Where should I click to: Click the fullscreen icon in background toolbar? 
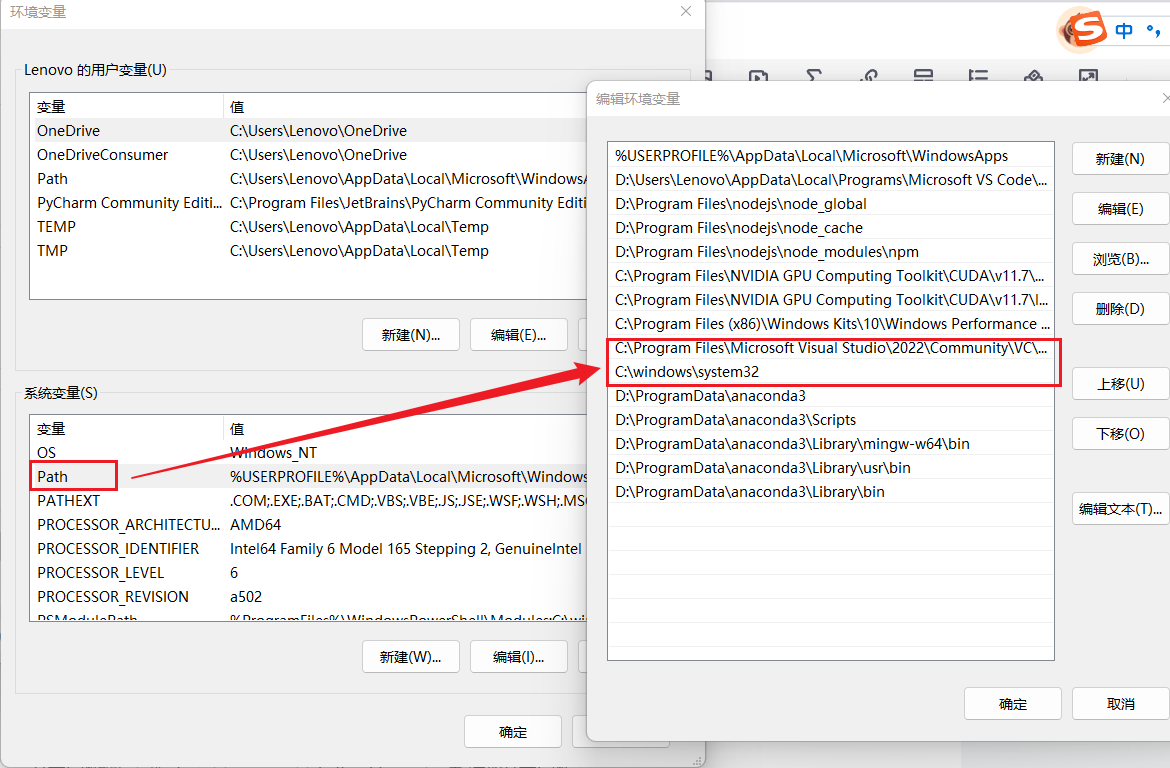pos(1088,75)
